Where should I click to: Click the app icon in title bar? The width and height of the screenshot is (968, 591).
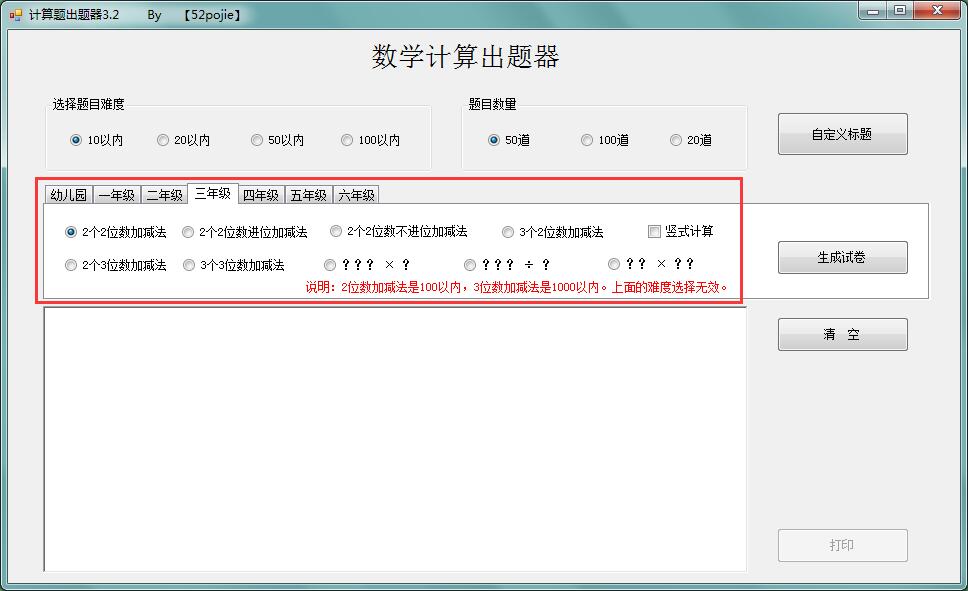click(x=16, y=15)
